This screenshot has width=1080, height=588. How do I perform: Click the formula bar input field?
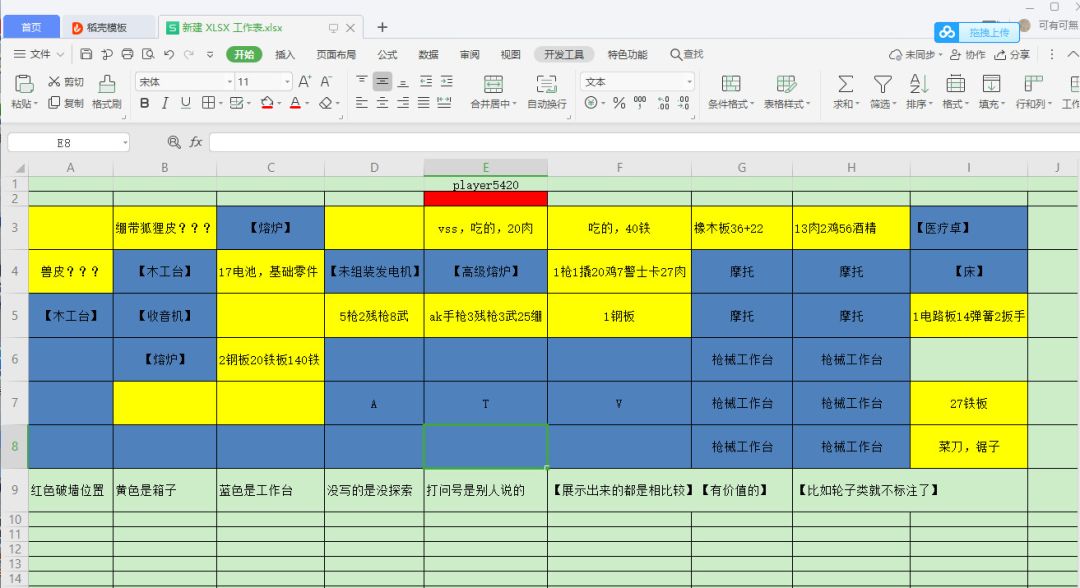tap(644, 142)
